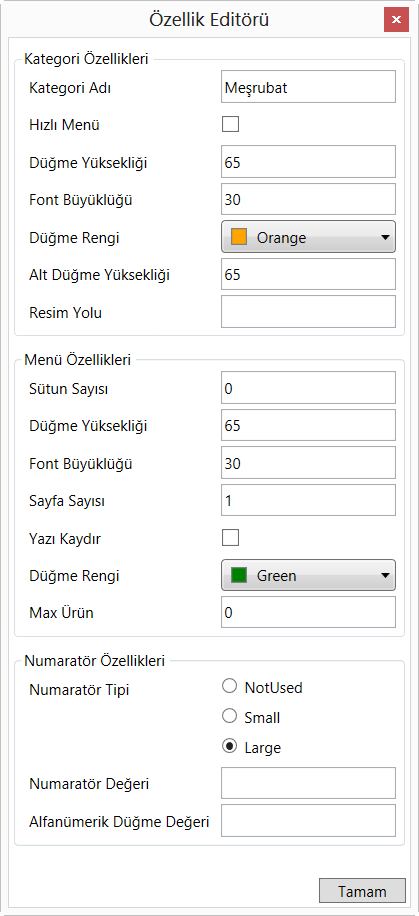Viewport: 419px width, 916px height.
Task: Click the green color swatch
Action: pyautogui.click(x=239, y=575)
